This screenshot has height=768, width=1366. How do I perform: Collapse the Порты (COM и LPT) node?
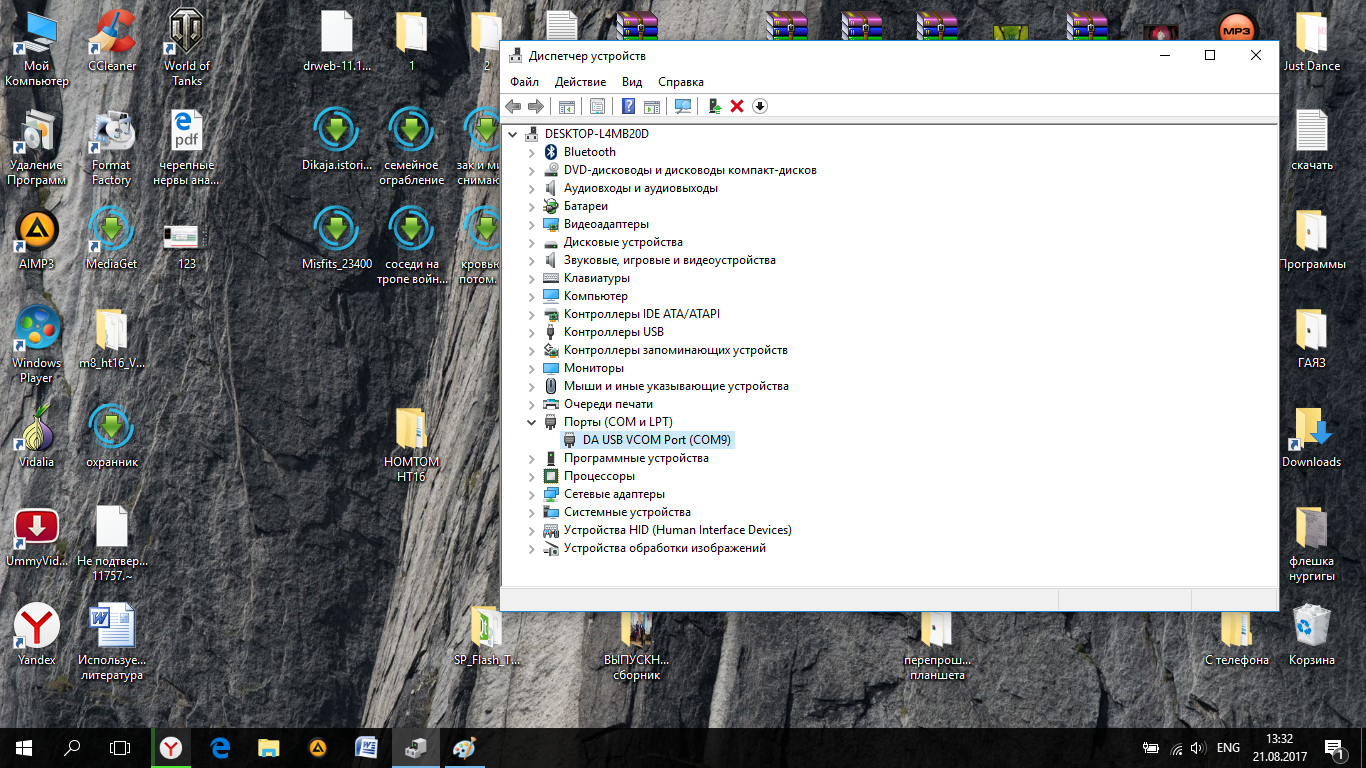(532, 422)
